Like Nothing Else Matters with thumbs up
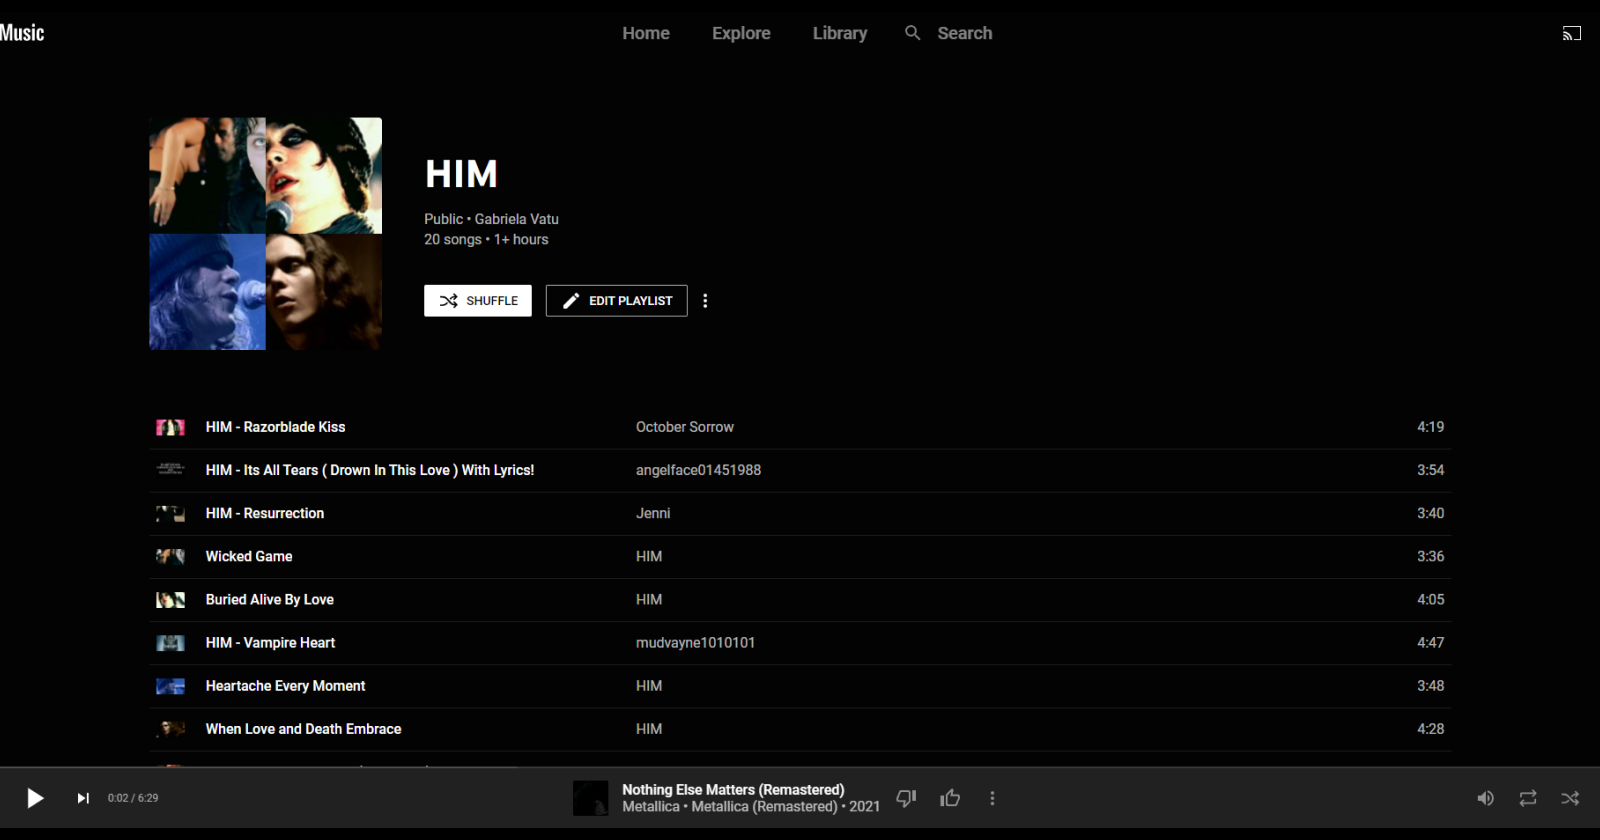Viewport: 1600px width, 840px height. pyautogui.click(x=950, y=798)
